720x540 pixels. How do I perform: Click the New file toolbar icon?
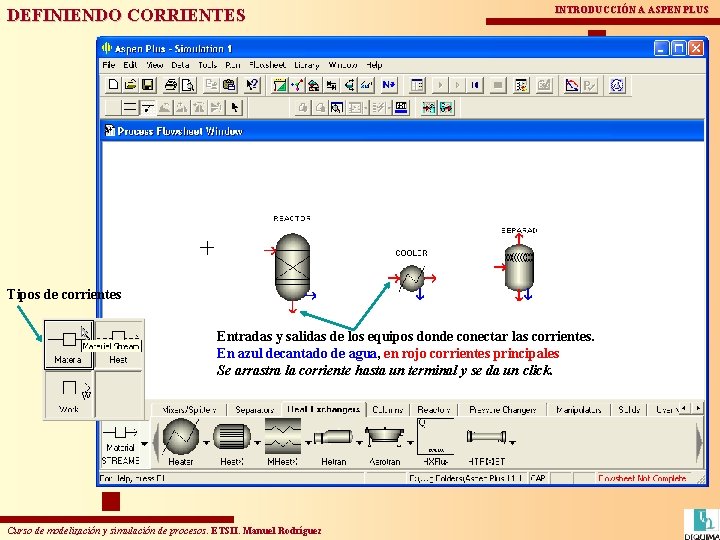[x=113, y=85]
